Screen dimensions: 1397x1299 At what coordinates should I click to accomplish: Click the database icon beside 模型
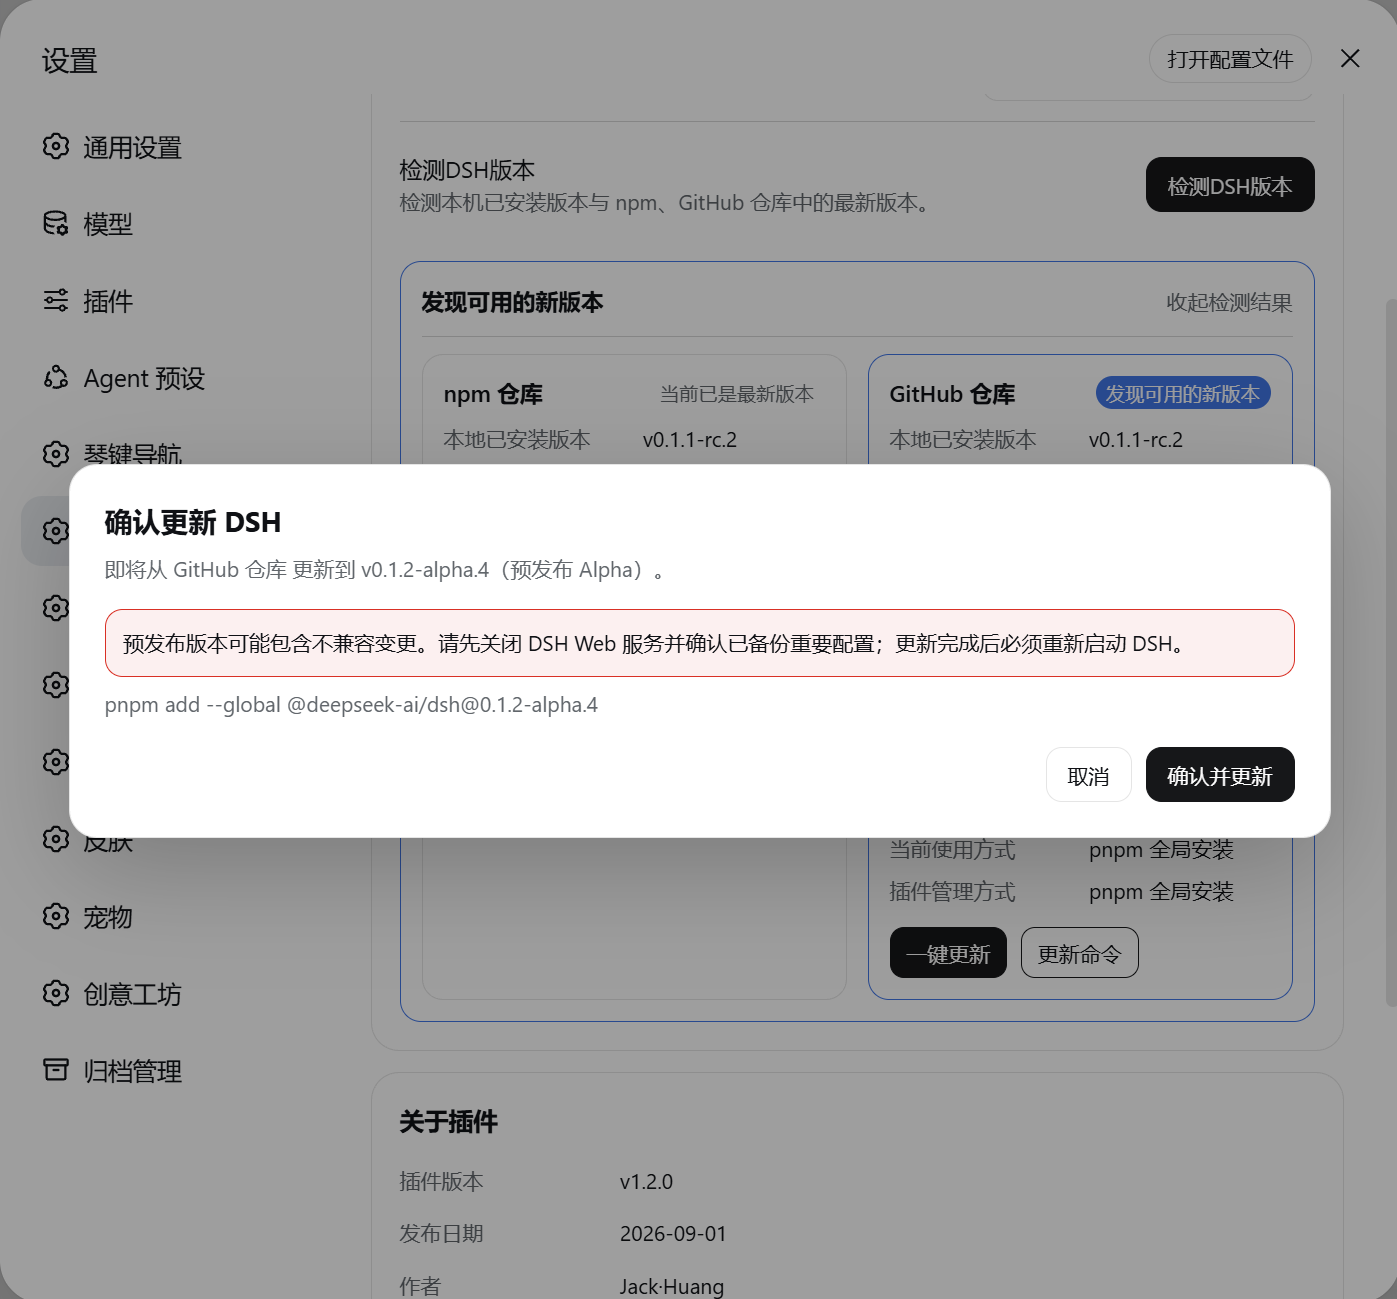pos(56,223)
